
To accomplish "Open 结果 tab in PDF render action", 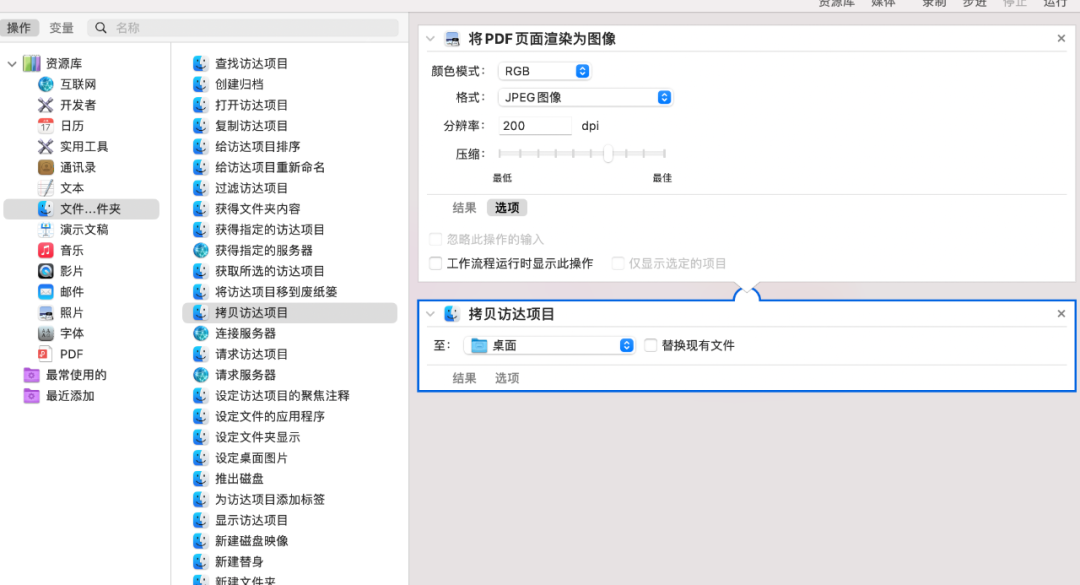I will [464, 207].
